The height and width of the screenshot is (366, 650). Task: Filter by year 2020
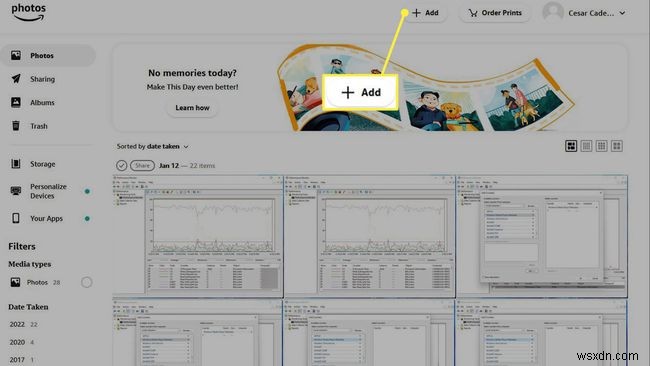22,342
